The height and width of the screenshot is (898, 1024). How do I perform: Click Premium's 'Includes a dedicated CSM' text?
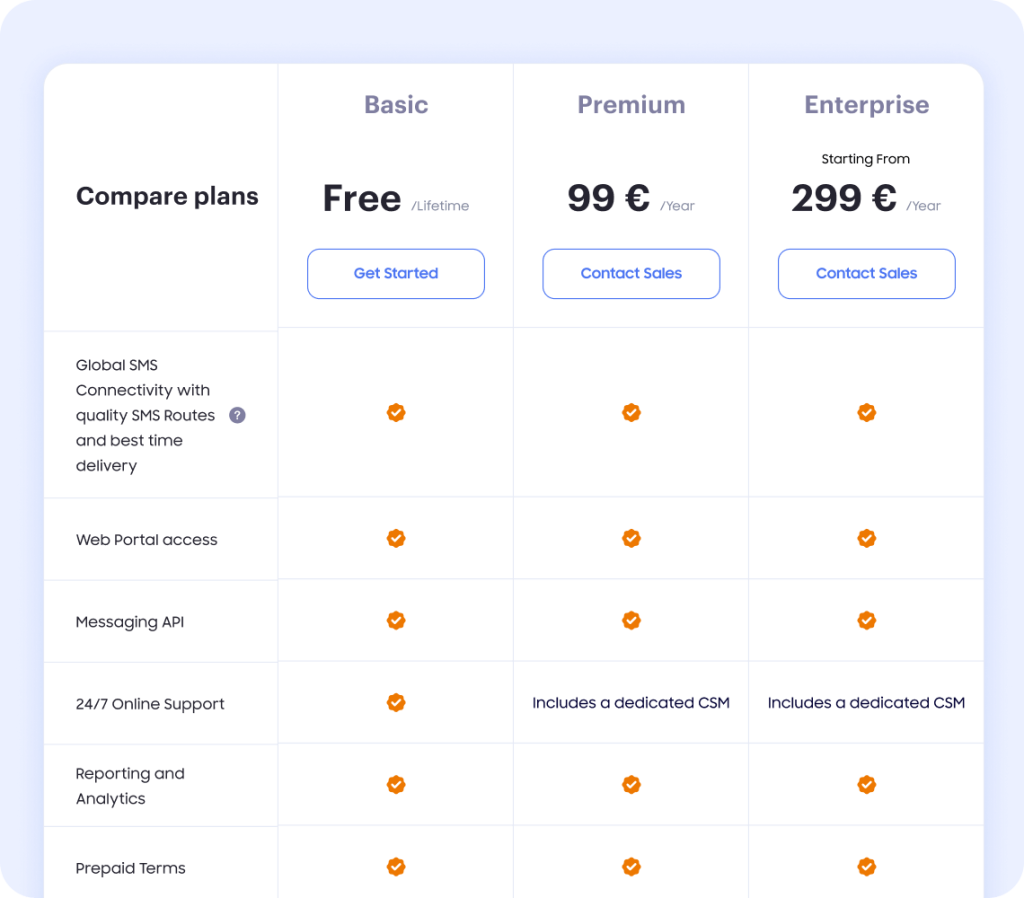click(631, 703)
